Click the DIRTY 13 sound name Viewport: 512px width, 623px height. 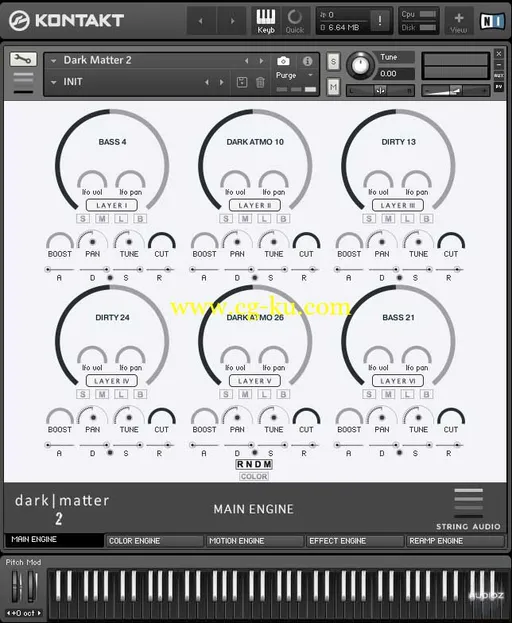click(x=398, y=142)
